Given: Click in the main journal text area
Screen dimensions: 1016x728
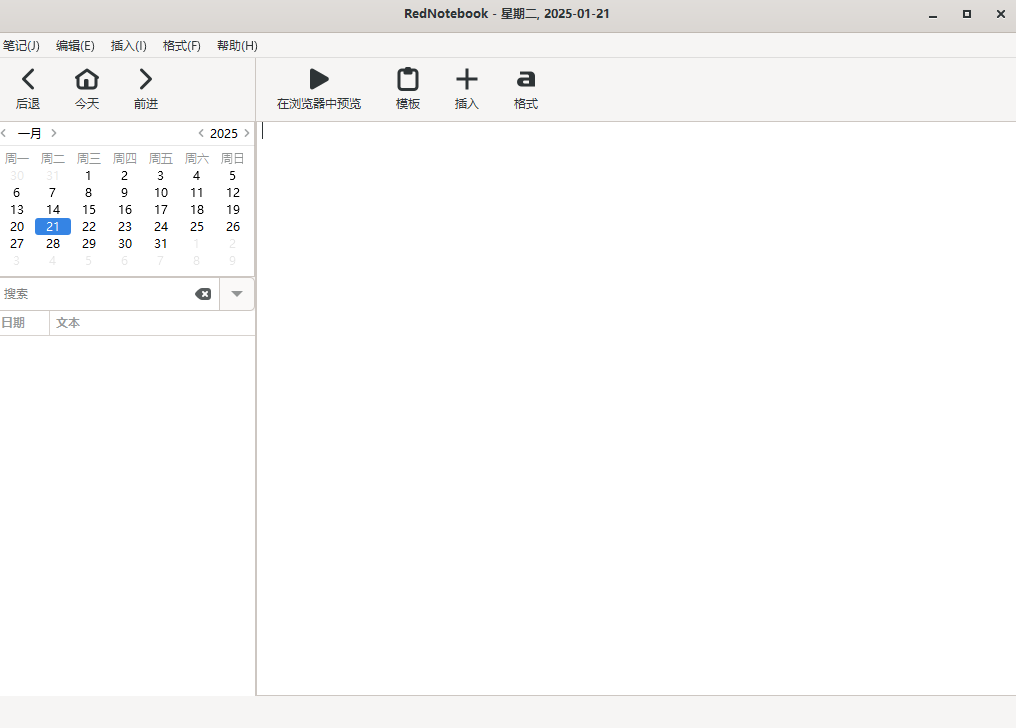Looking at the screenshot, I should [x=636, y=400].
